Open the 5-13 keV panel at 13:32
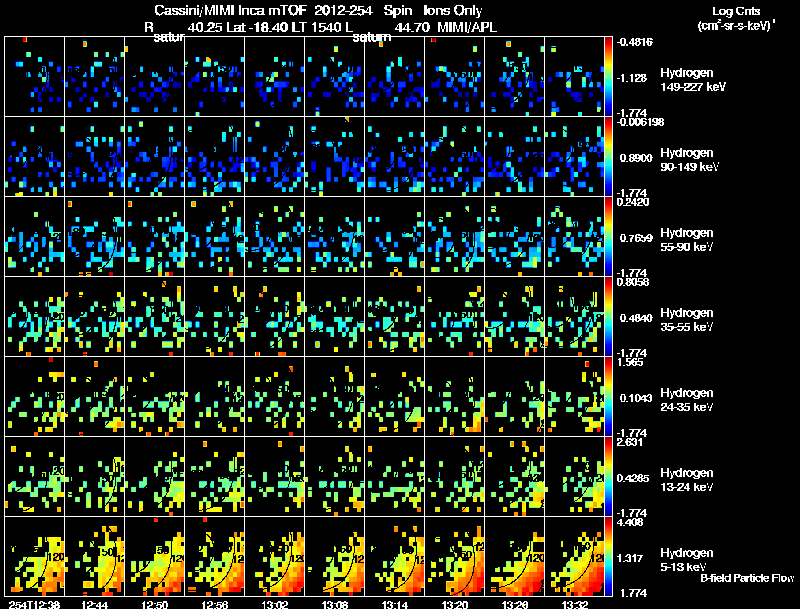Image resolution: width=800 pixels, height=609 pixels. (x=574, y=557)
